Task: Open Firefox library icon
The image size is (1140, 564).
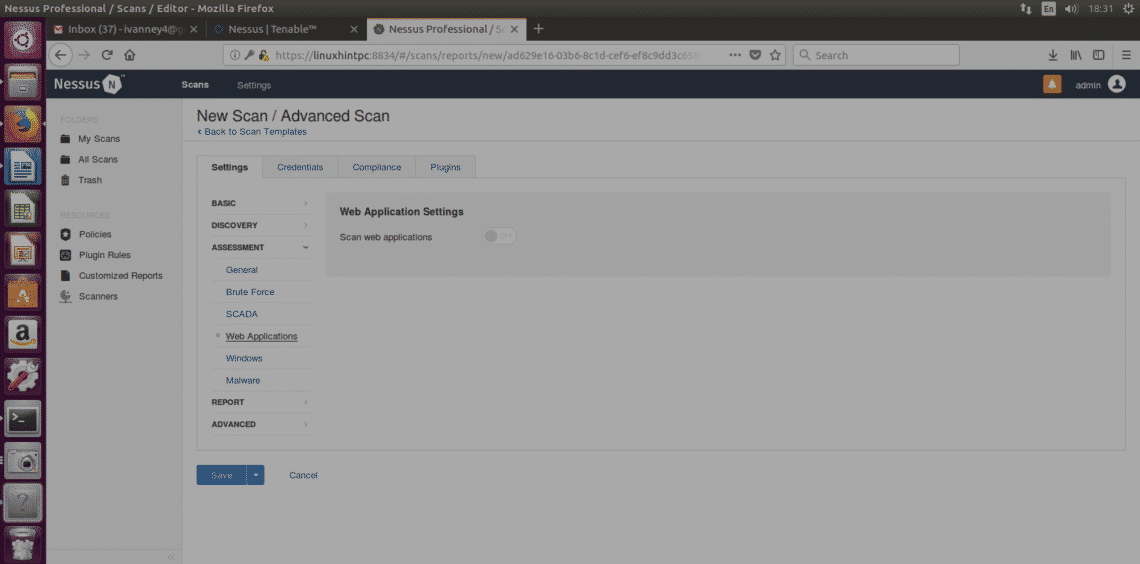Action: 1076,55
